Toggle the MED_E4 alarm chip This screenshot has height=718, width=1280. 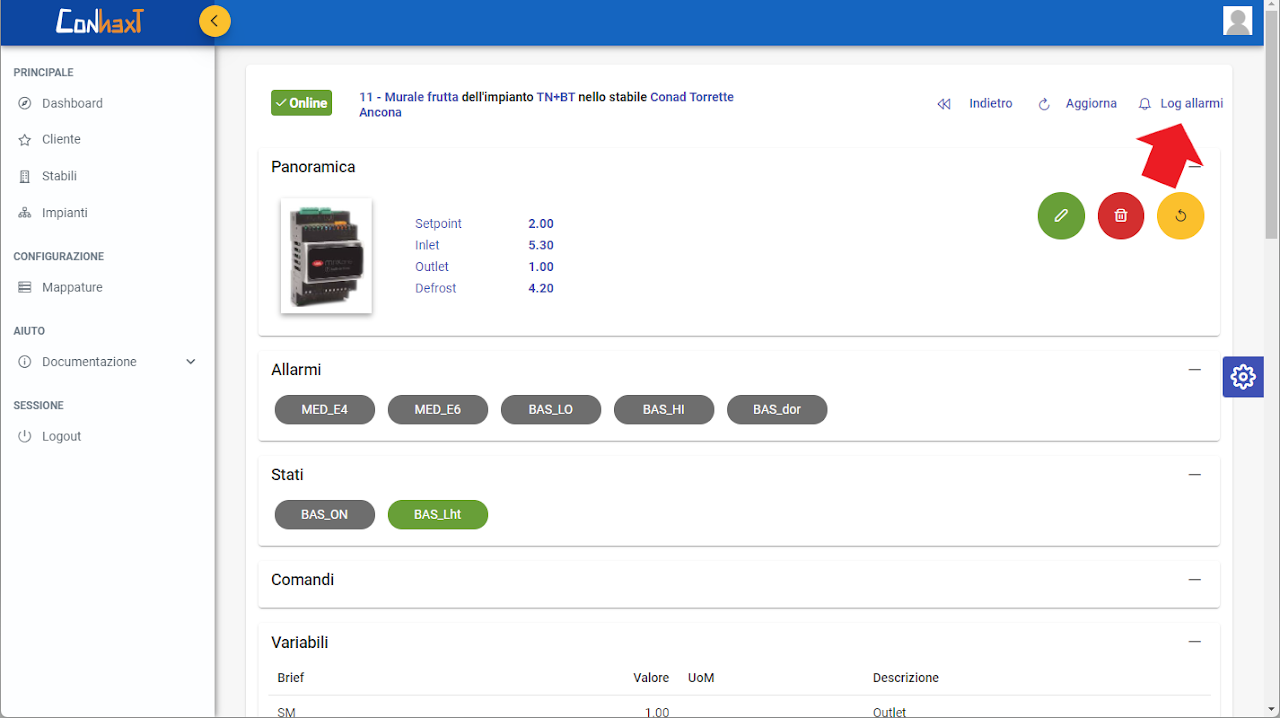coord(325,410)
